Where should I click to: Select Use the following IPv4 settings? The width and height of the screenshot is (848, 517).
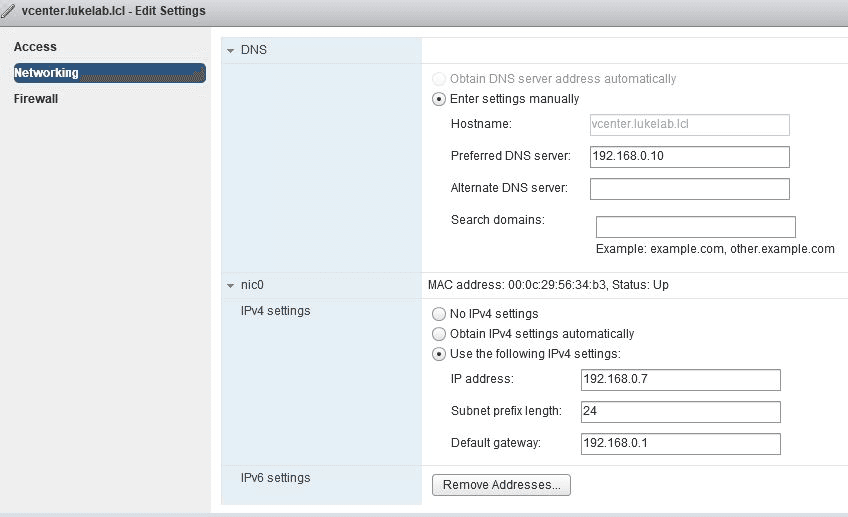(439, 354)
